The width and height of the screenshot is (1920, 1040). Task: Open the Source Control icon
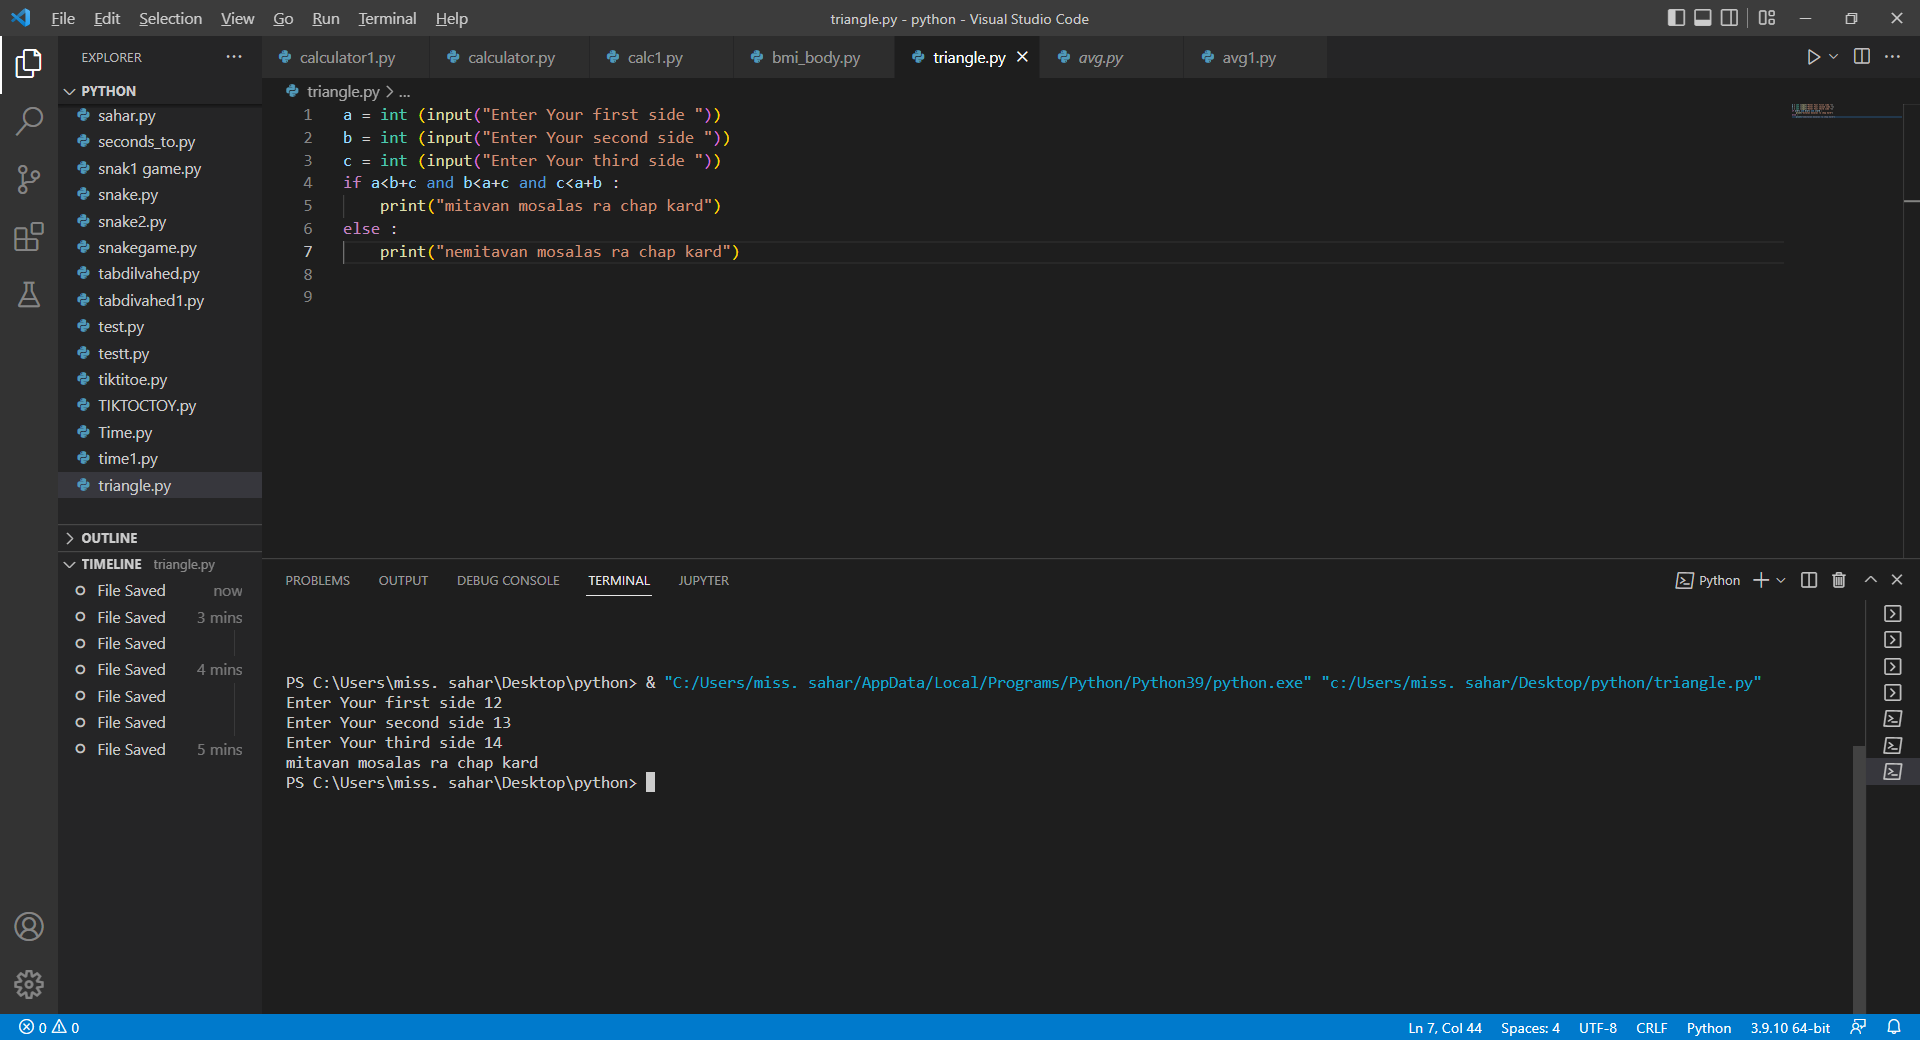point(29,178)
